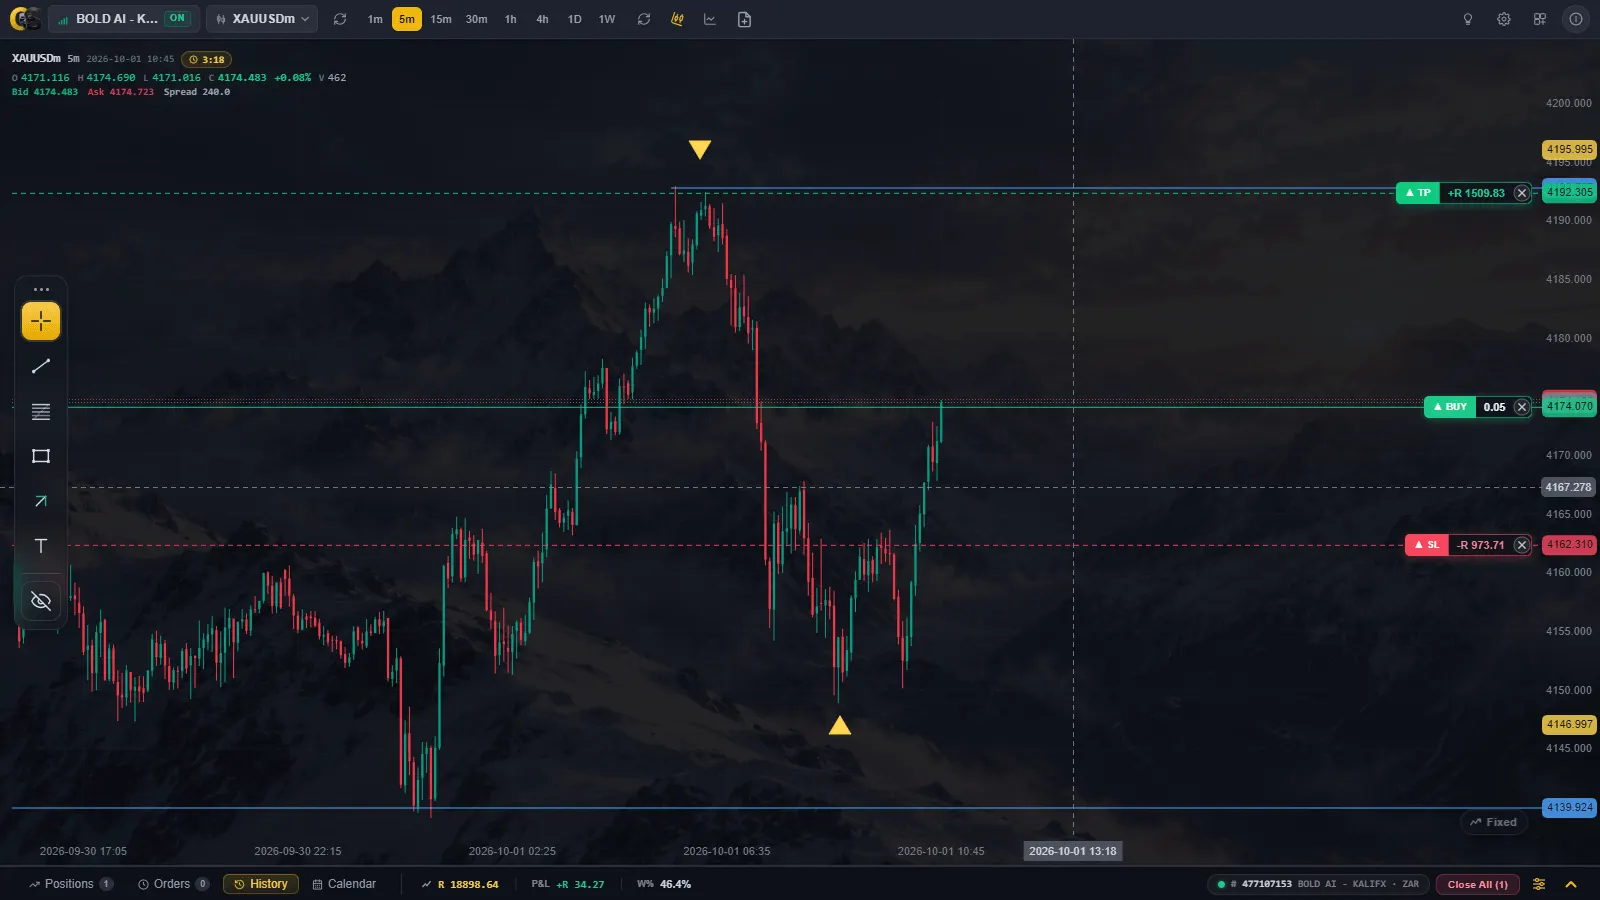Open the Orders tab
1600x900 pixels.
(x=173, y=884)
